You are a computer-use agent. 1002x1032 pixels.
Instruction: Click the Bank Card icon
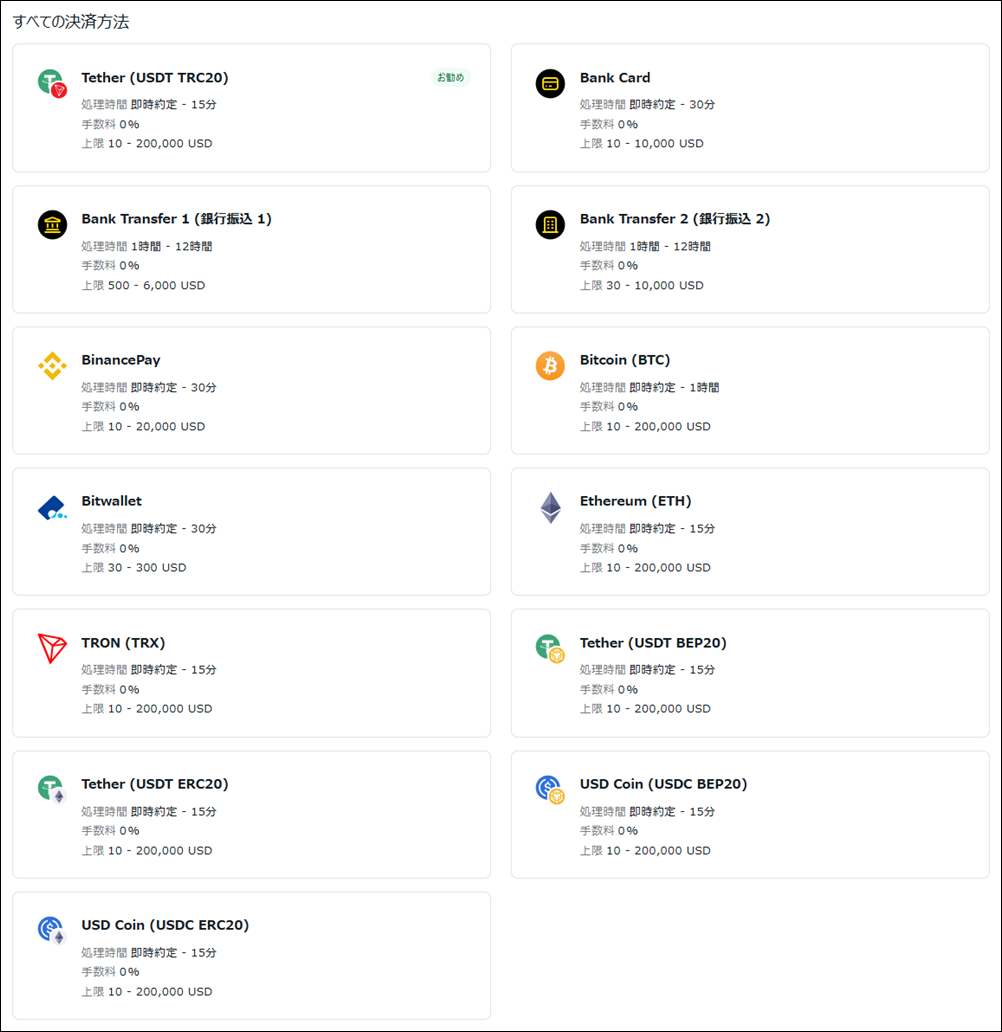click(550, 84)
